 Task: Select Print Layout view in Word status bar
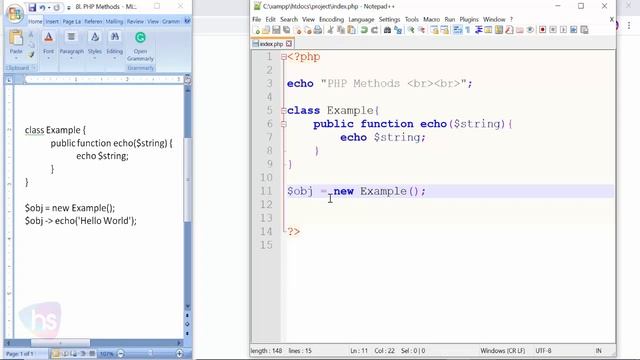click(x=56, y=354)
